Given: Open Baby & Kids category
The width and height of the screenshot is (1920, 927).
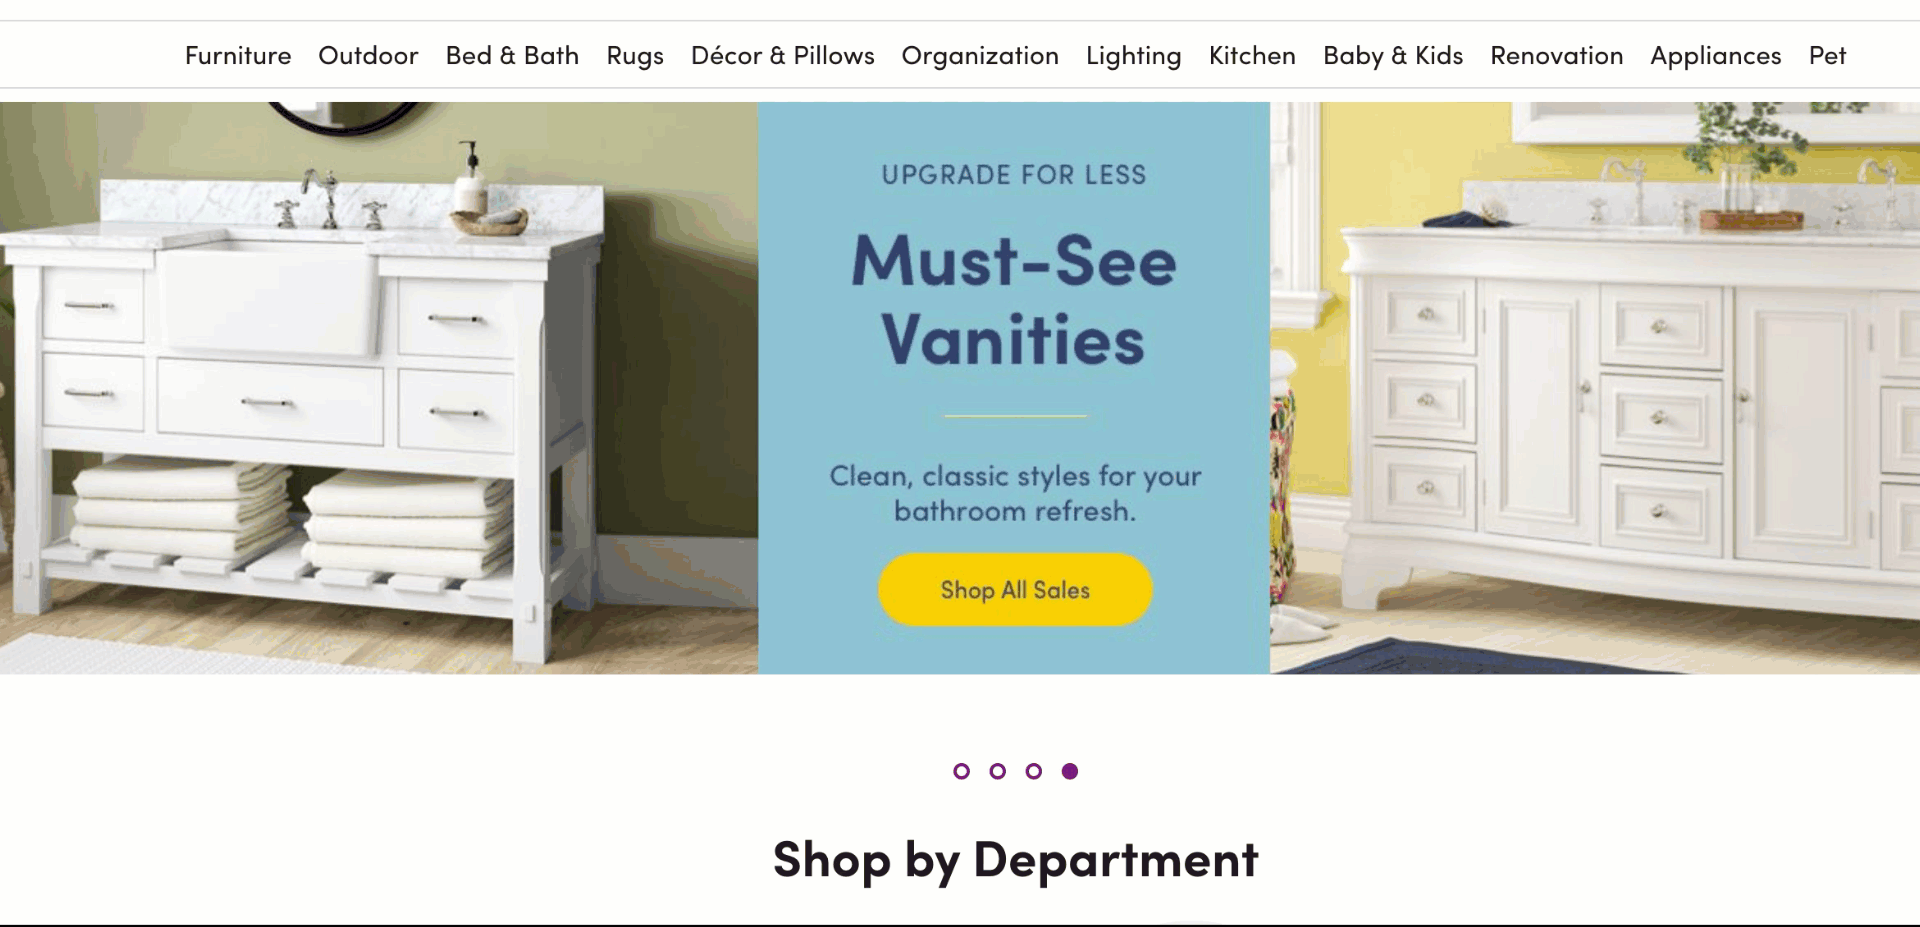Looking at the screenshot, I should click(1393, 56).
